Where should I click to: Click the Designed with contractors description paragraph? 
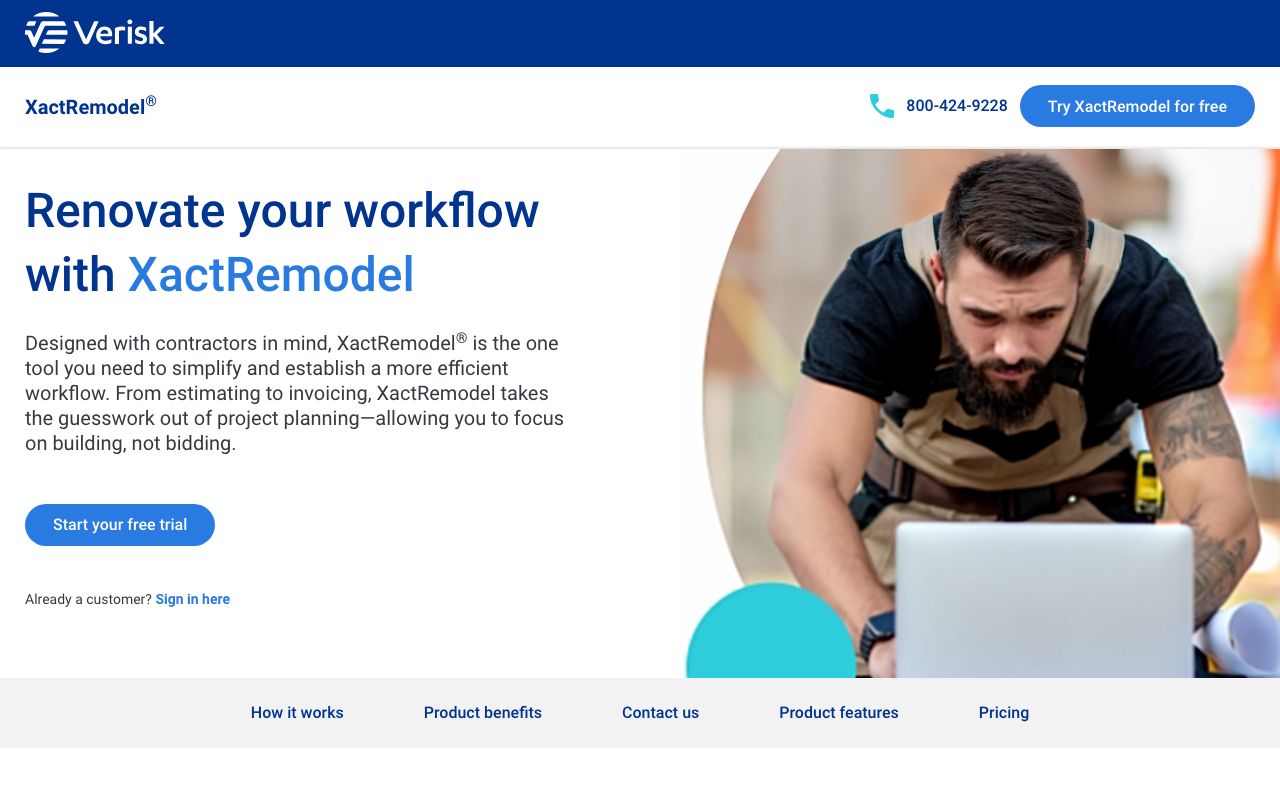click(295, 393)
